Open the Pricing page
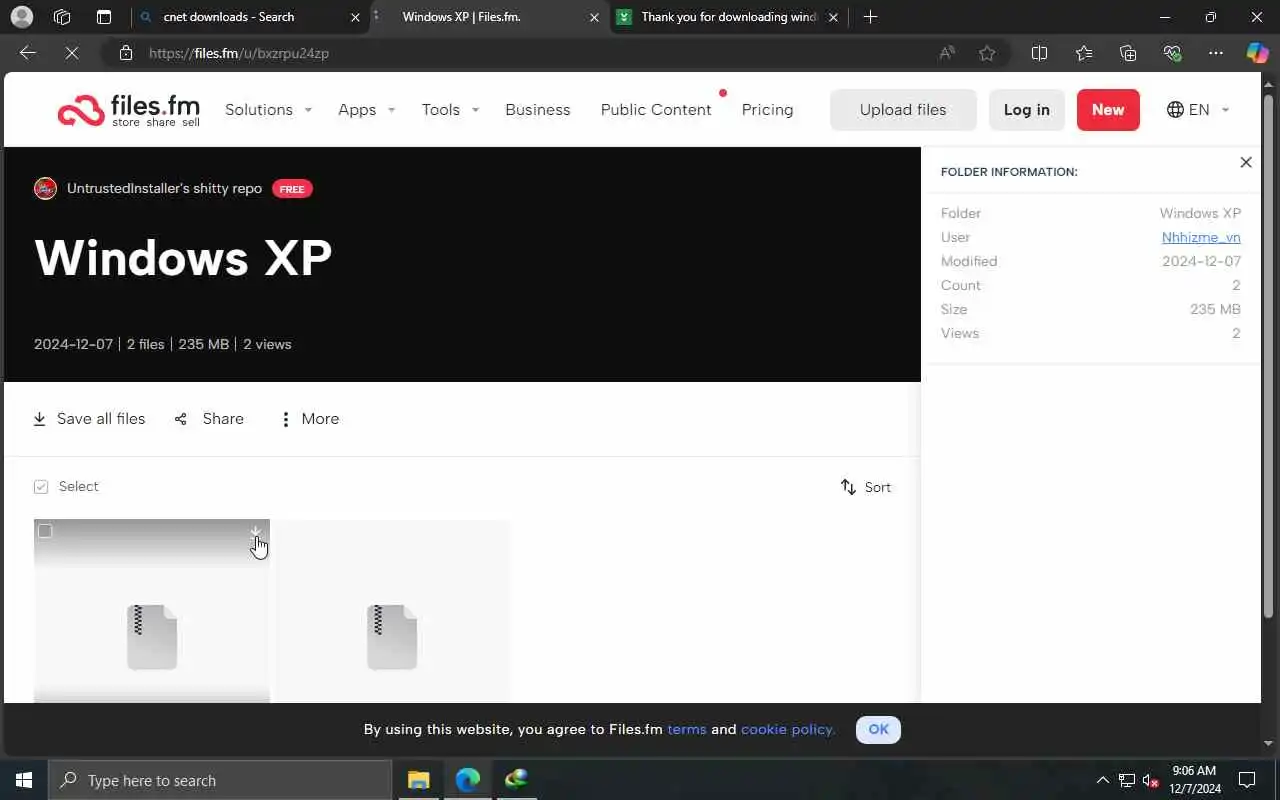 [767, 110]
